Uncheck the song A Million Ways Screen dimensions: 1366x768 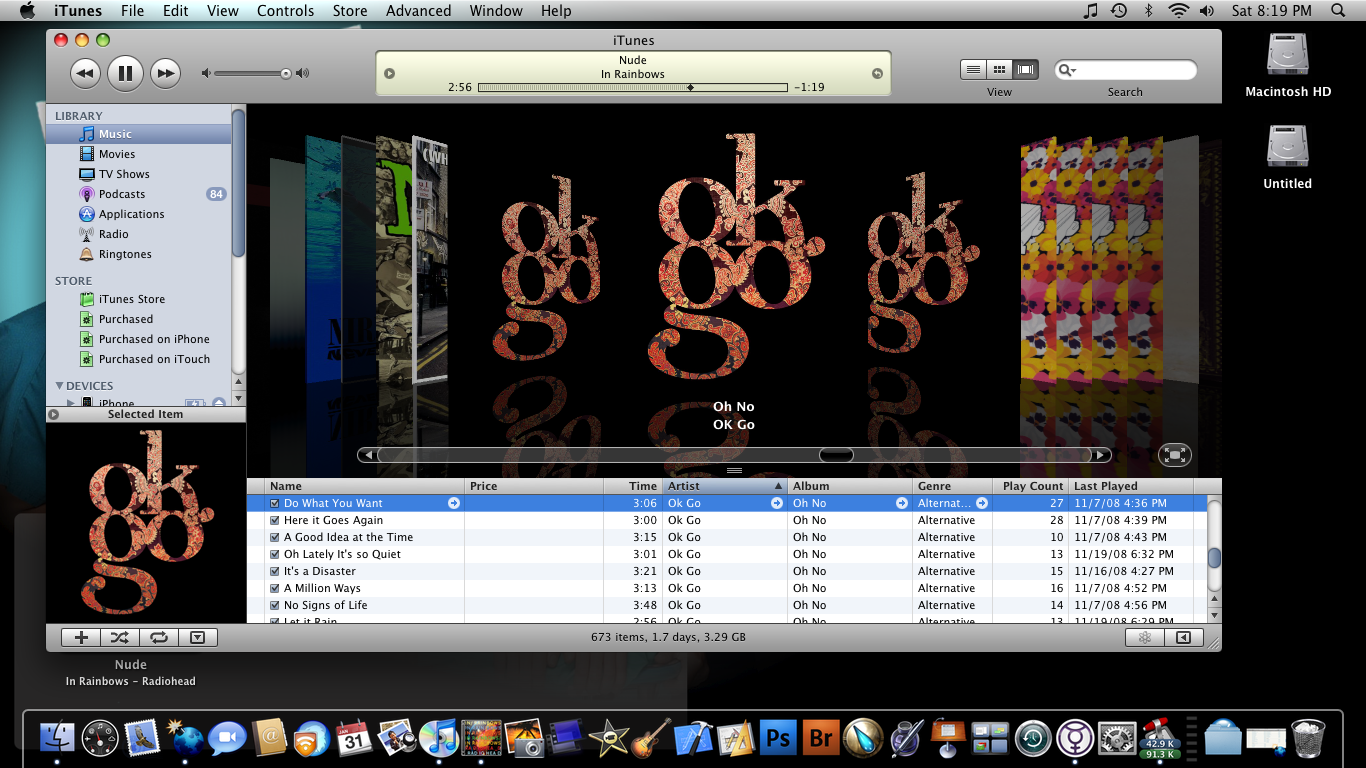(x=275, y=588)
